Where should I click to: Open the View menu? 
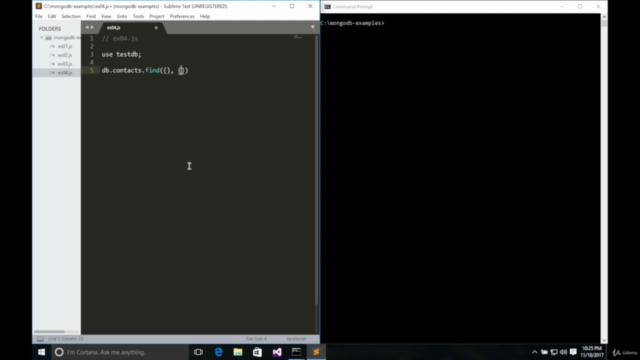(106, 16)
